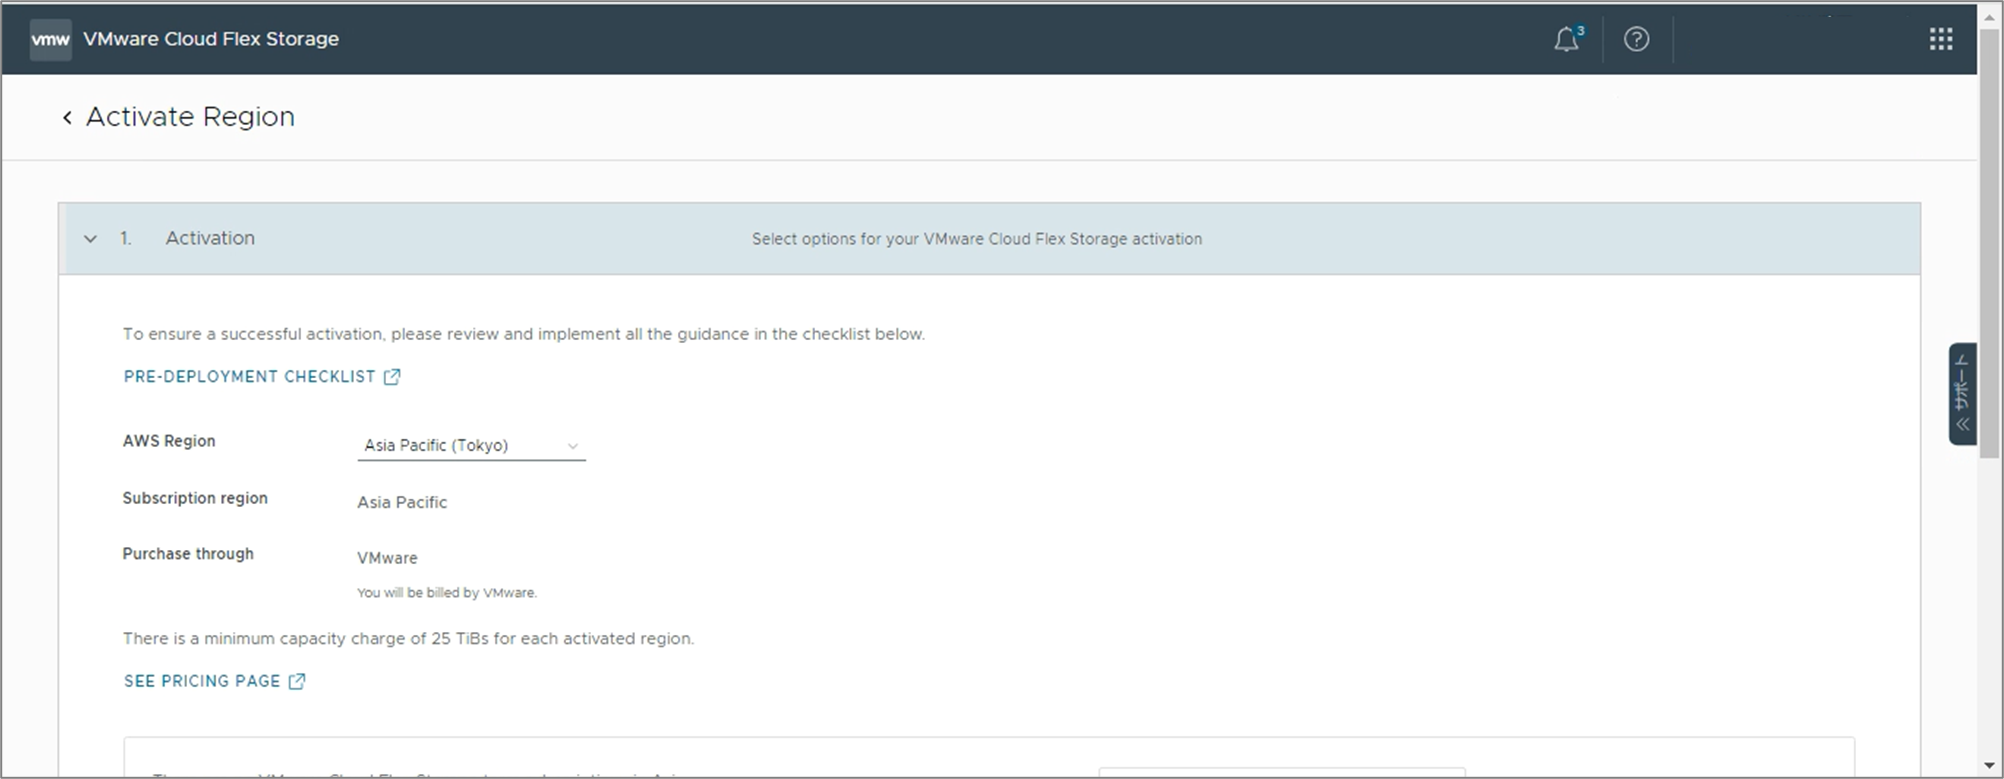Click the 'AWS Region' label

[169, 441]
